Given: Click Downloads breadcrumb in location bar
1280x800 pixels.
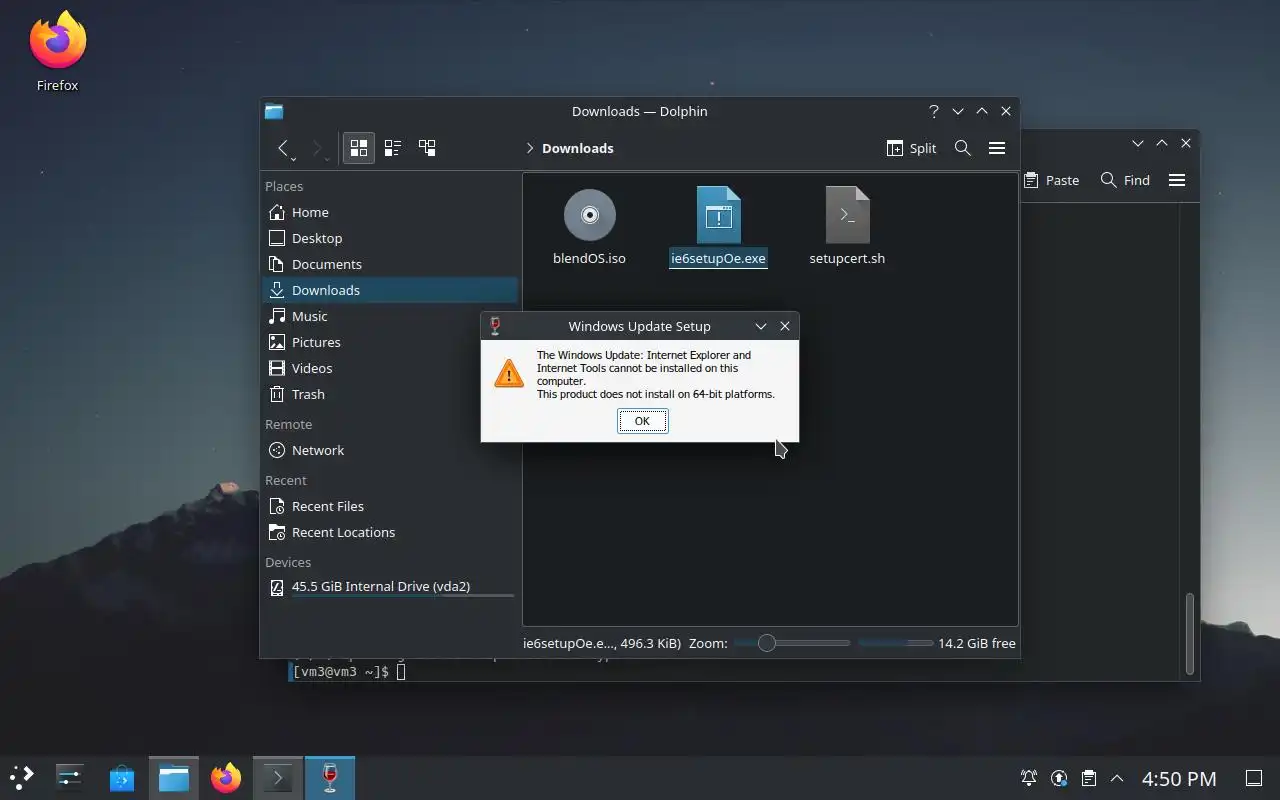Looking at the screenshot, I should click(x=578, y=148).
